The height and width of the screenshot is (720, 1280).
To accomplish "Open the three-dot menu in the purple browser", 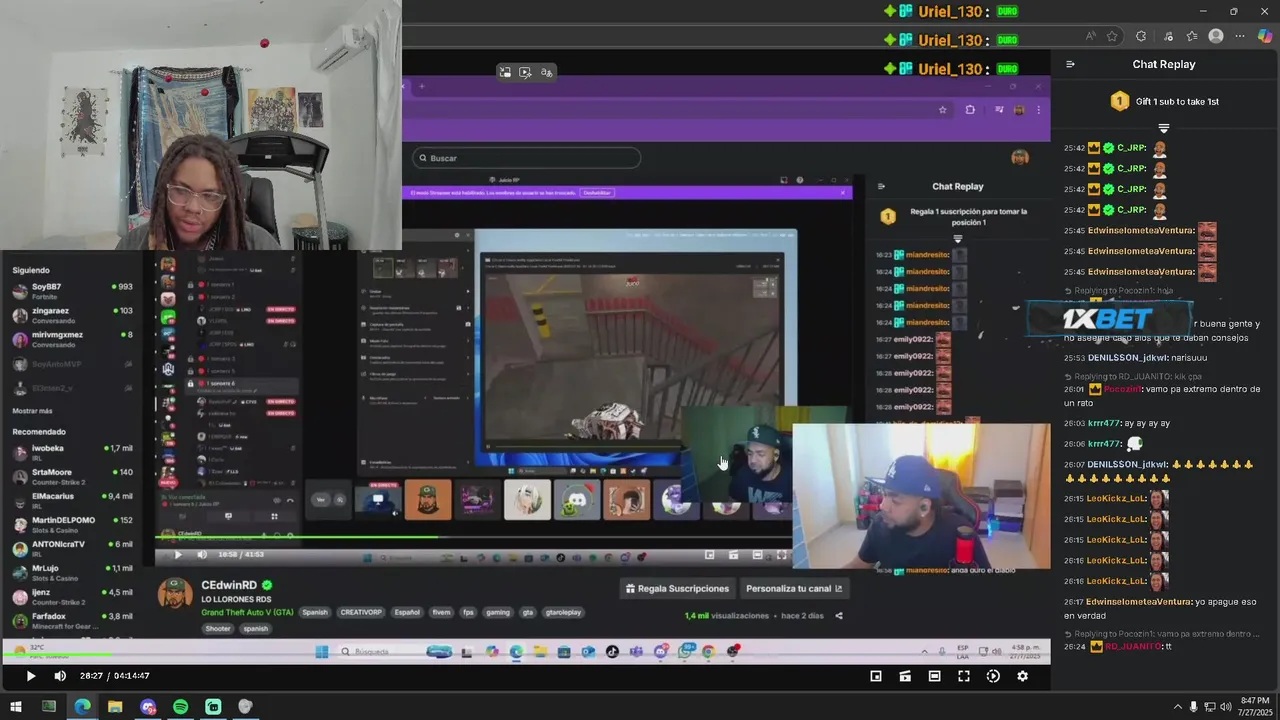I will point(1038,110).
